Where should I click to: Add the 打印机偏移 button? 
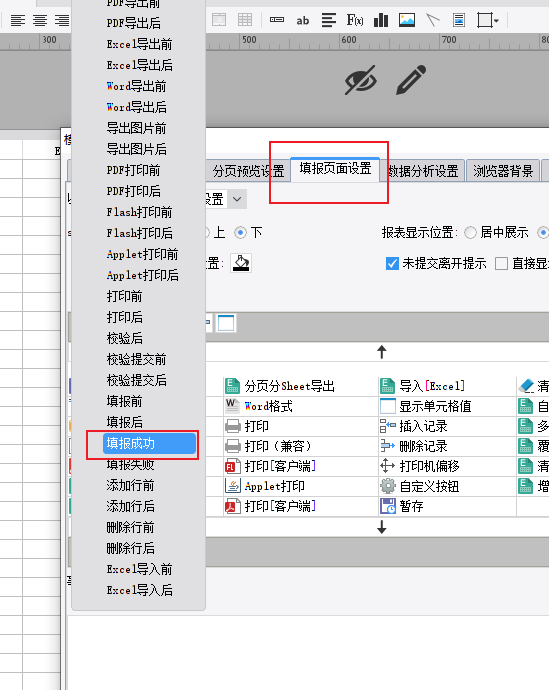coord(420,466)
